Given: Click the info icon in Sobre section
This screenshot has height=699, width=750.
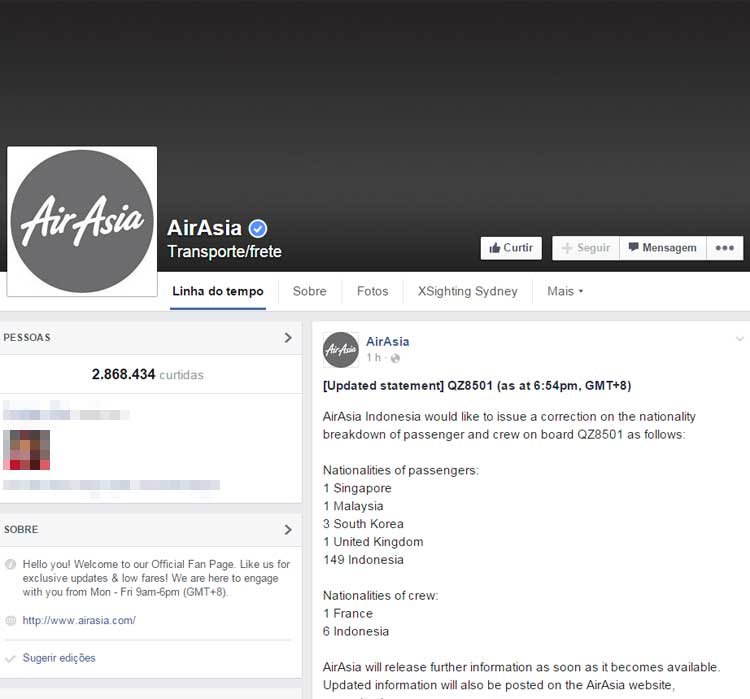Looking at the screenshot, I should [x=10, y=565].
